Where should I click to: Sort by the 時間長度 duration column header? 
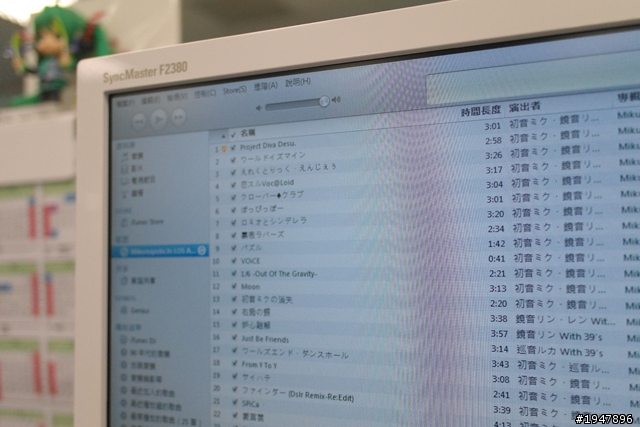point(480,110)
